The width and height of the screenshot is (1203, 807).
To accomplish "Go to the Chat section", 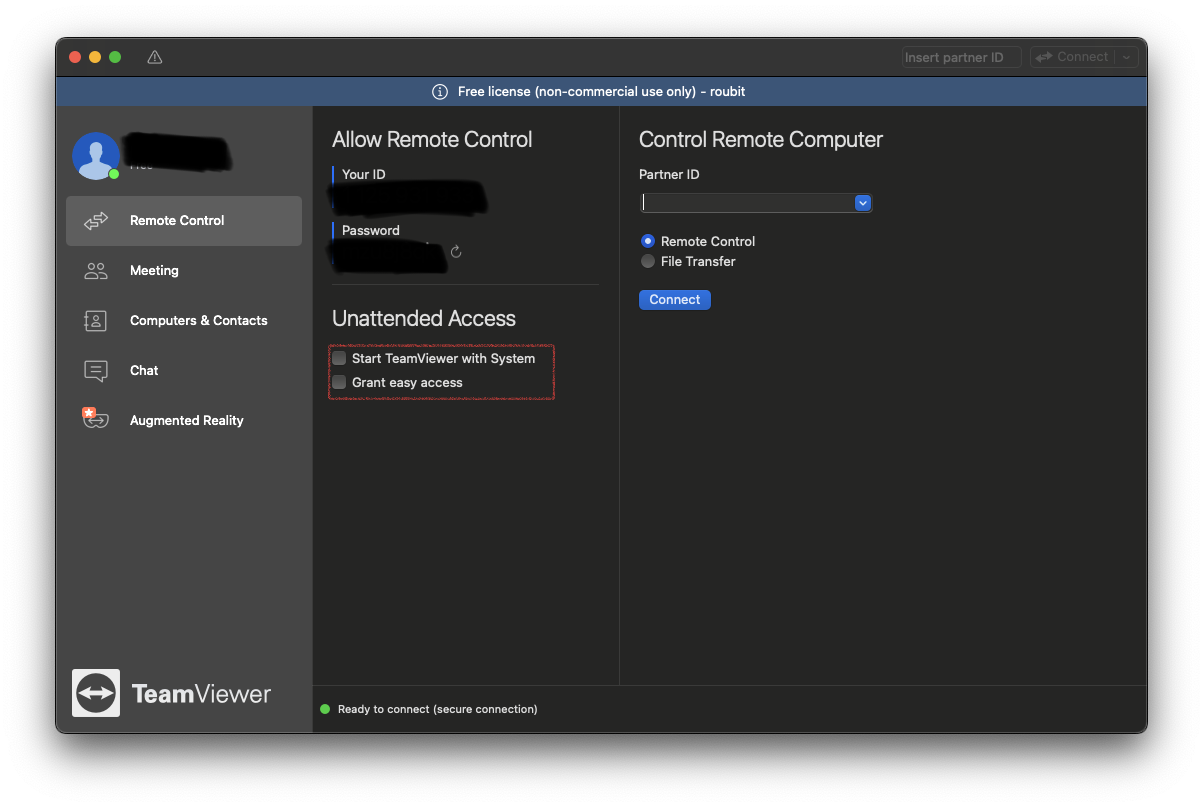I will coord(184,371).
